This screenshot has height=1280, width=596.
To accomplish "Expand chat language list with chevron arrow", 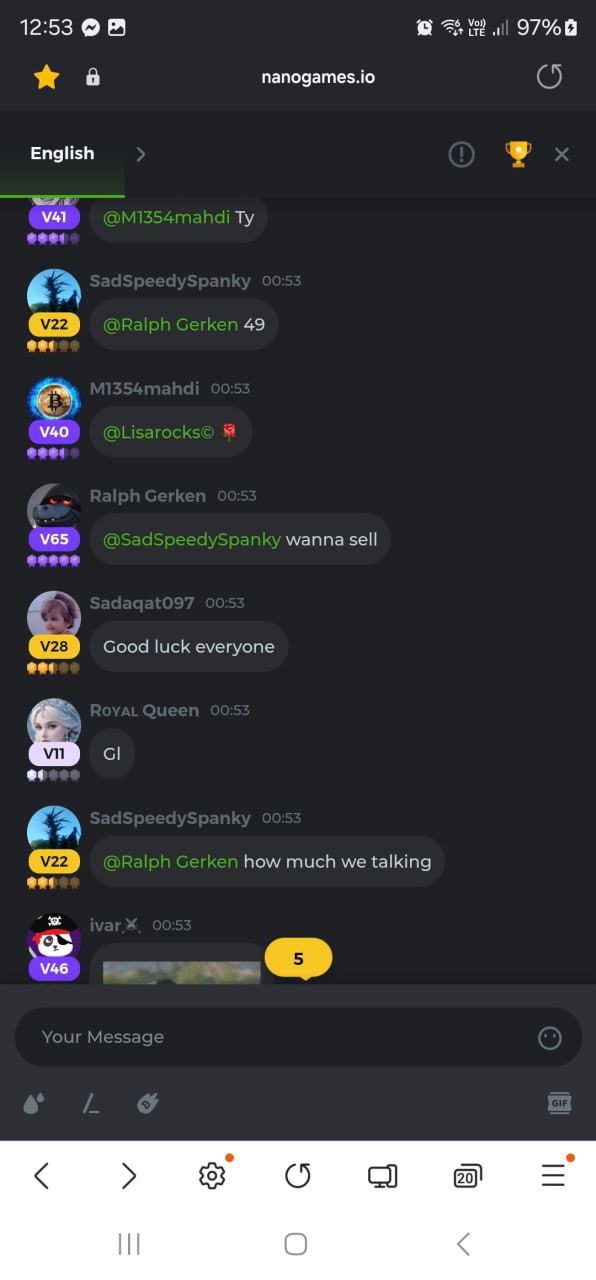I will click(141, 154).
